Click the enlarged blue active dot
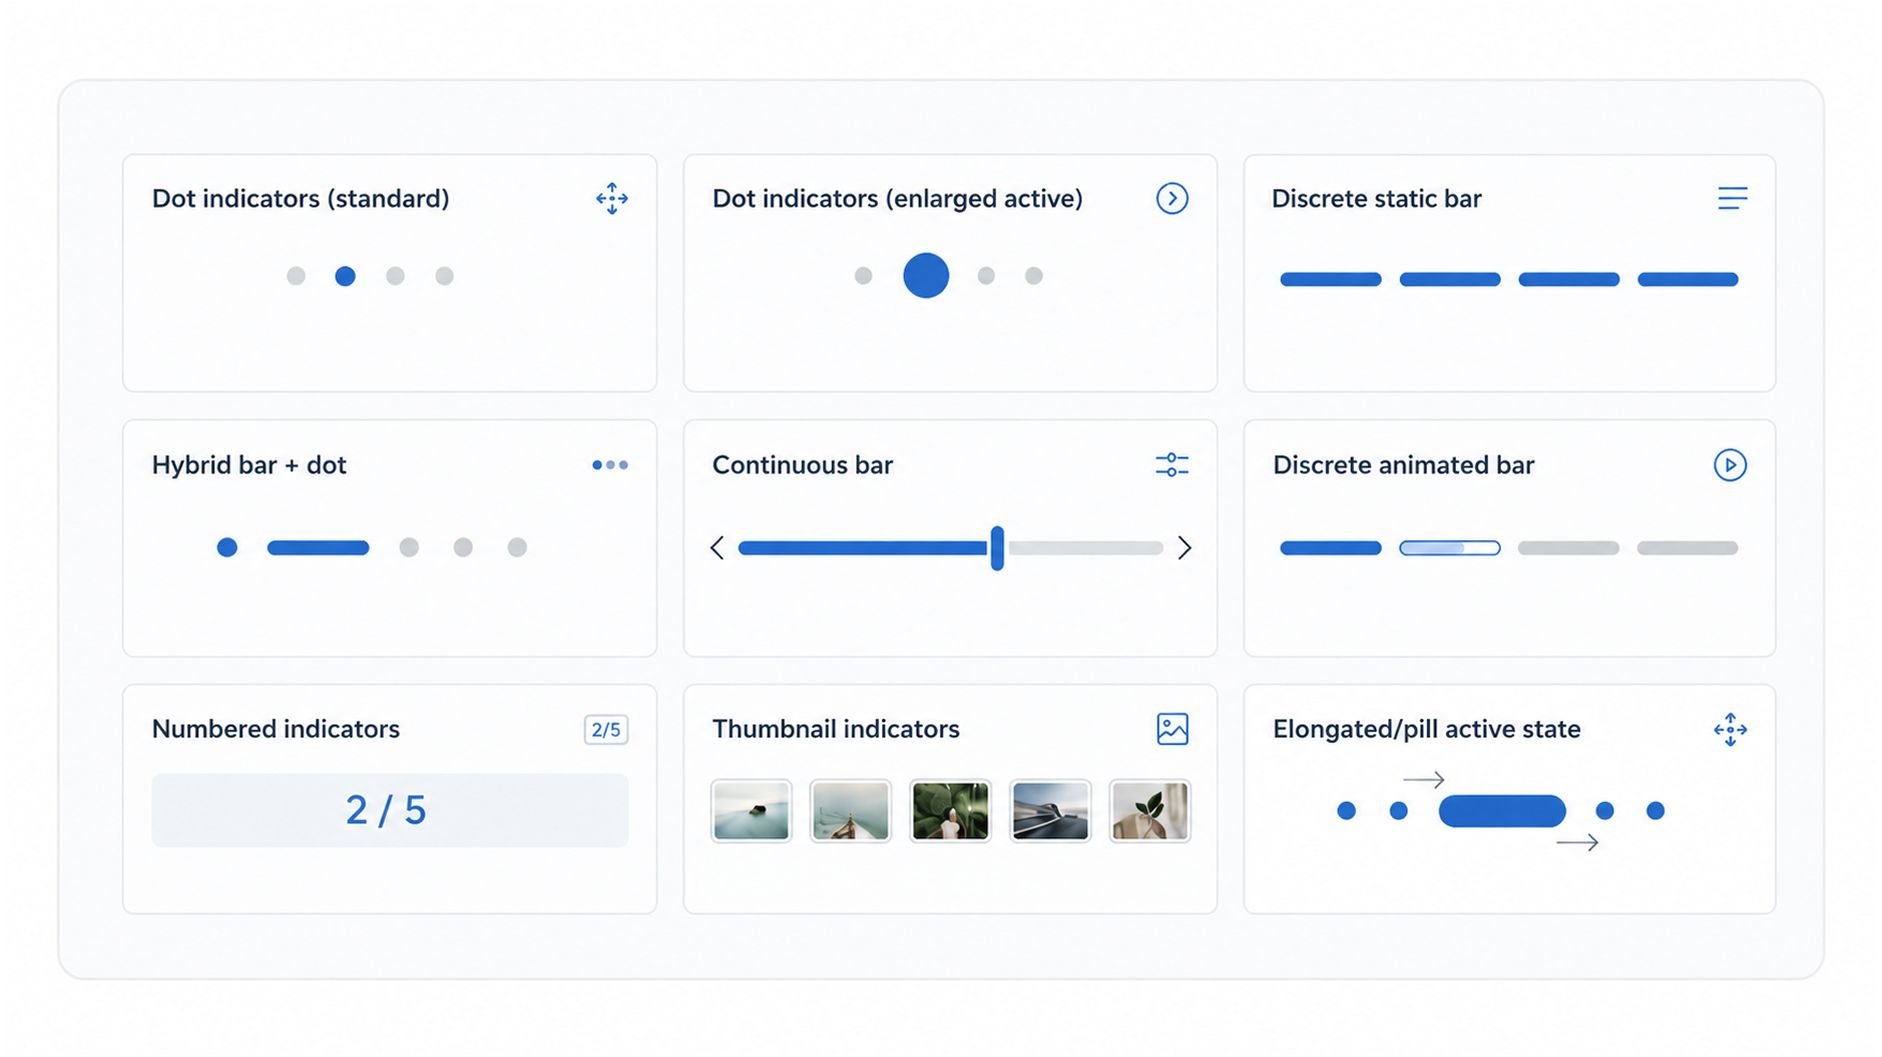 (926, 275)
